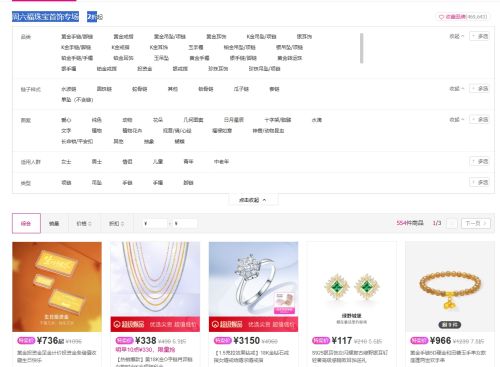
Task: Select 水波链 chain style
Action: tap(69, 89)
